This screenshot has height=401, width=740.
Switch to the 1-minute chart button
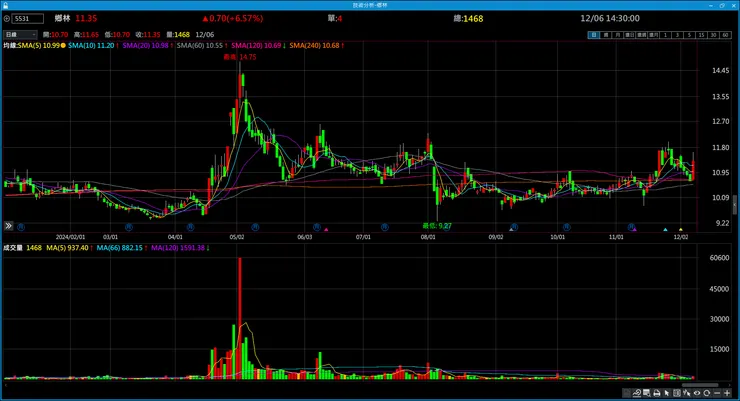[665, 35]
